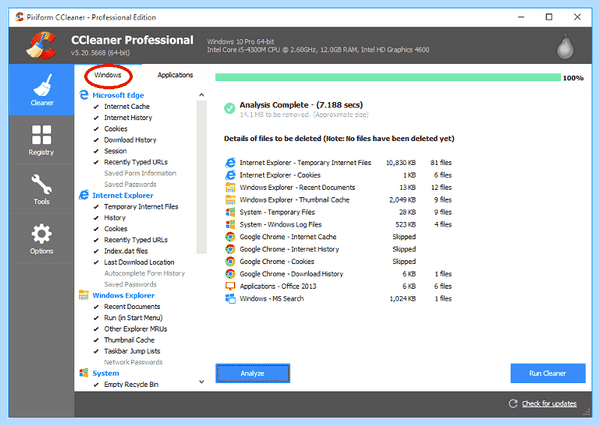Open the Tools wrench section
This screenshot has height=426, width=600.
coord(42,189)
